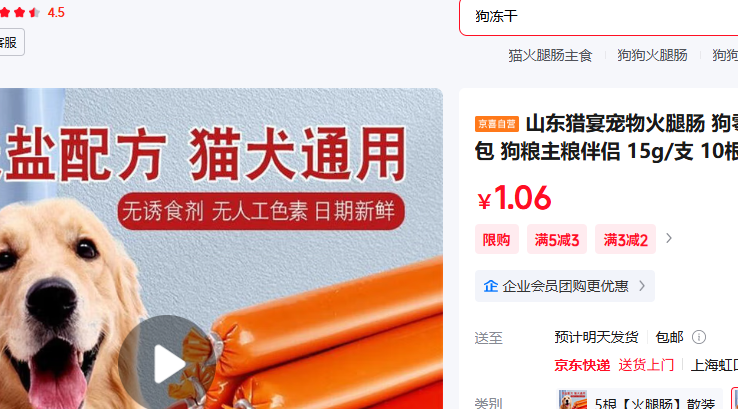Choose the 5根【火腿肠】散装 option
This screenshot has height=409, width=738.
[x=640, y=400]
